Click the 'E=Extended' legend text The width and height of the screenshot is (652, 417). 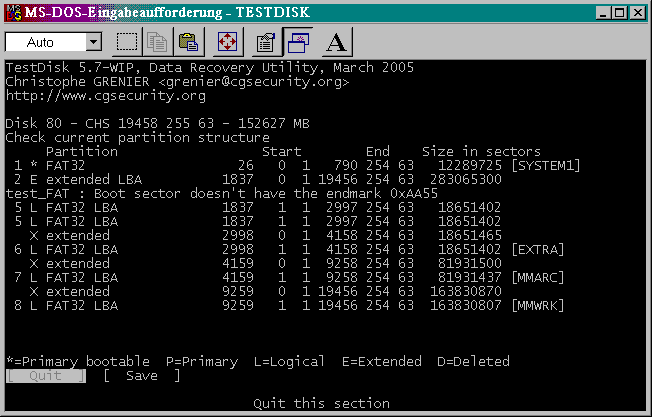point(382,361)
